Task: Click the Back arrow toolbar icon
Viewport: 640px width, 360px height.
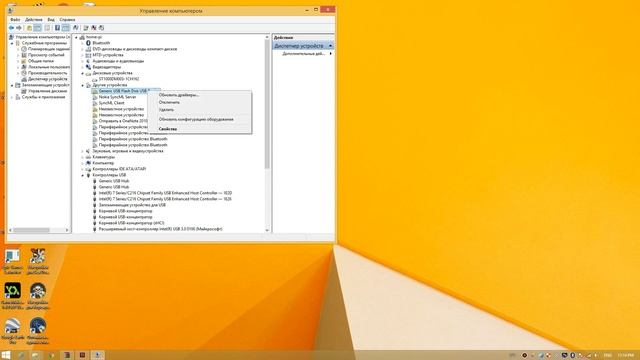Action: coord(11,28)
